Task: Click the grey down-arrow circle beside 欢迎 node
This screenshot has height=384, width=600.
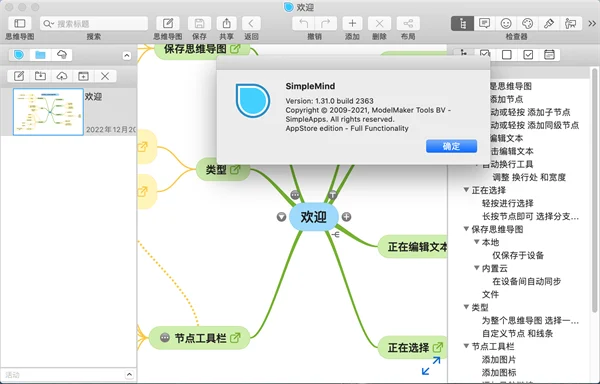Action: tap(281, 217)
